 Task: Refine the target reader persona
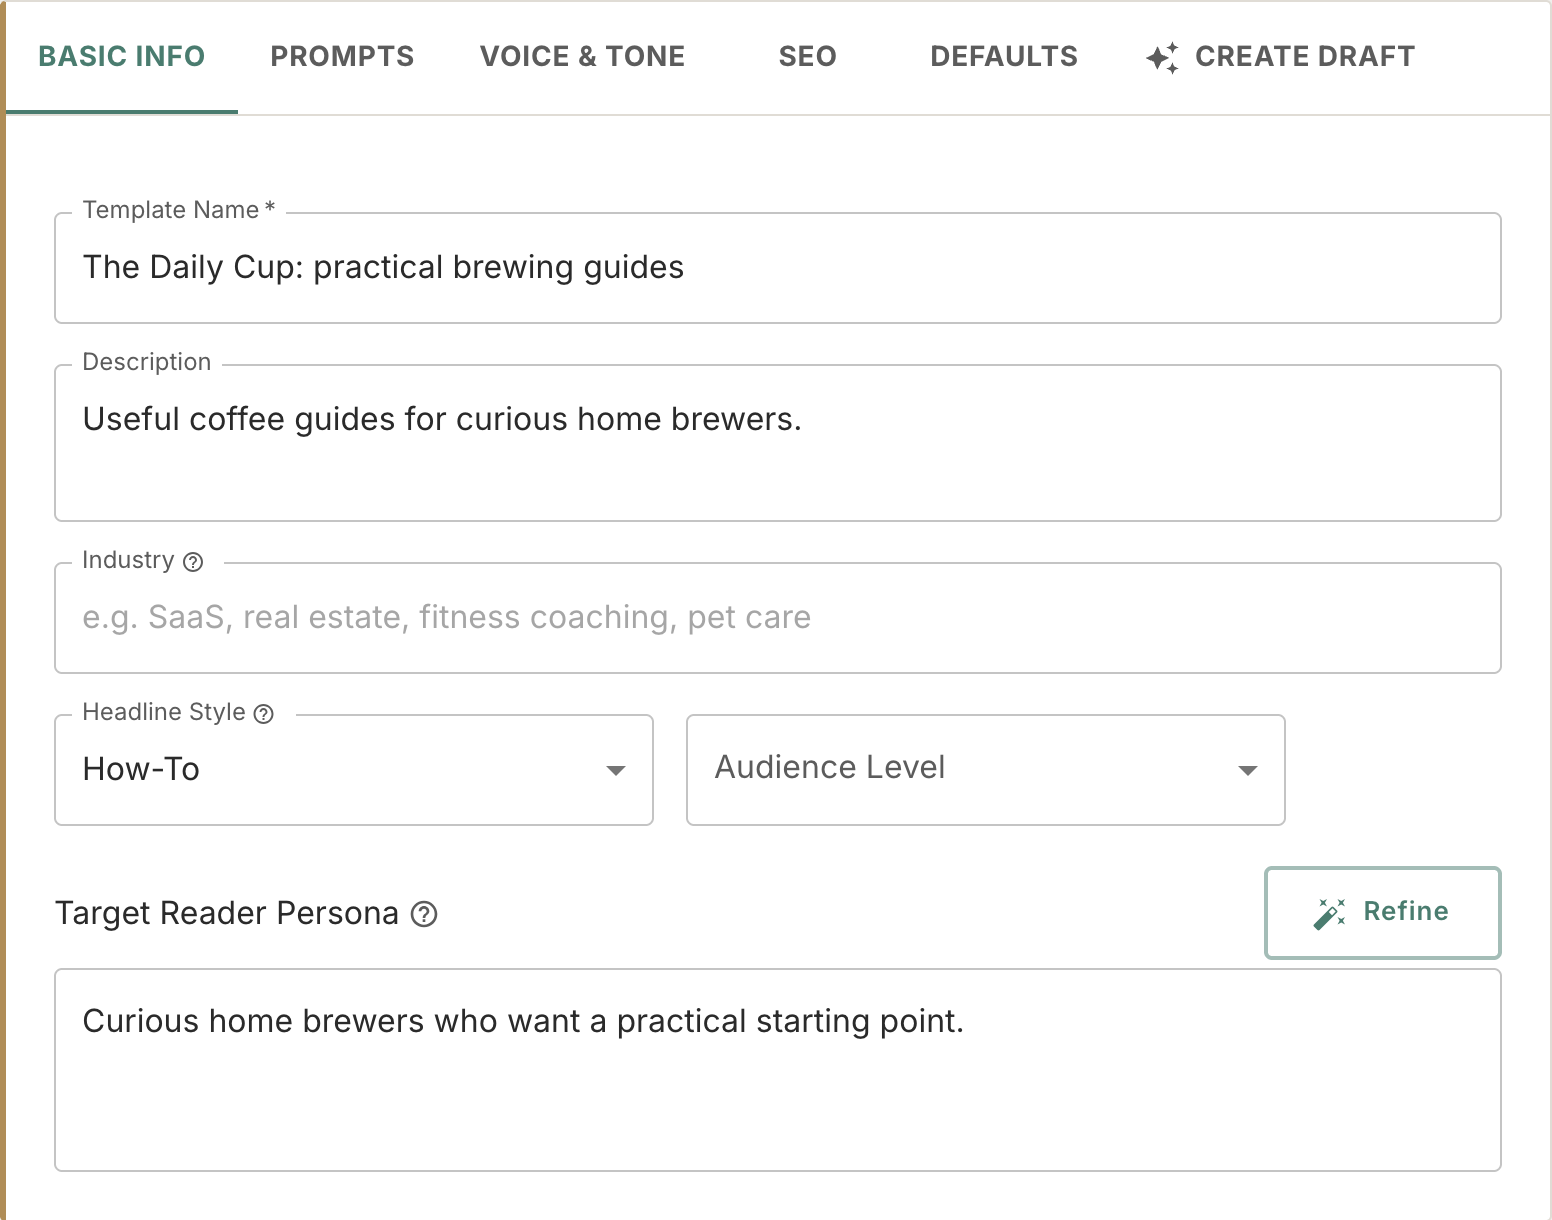[1382, 912]
